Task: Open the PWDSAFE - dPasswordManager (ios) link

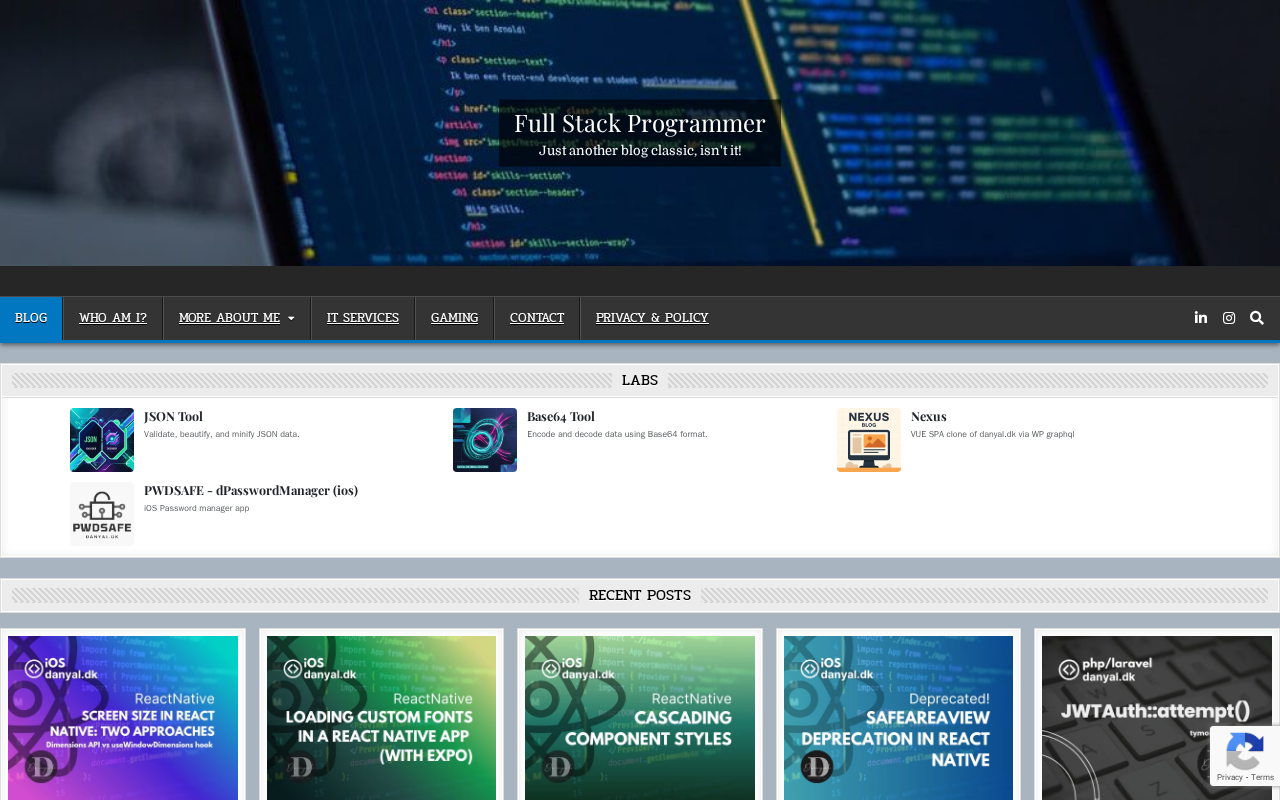Action: click(x=250, y=490)
